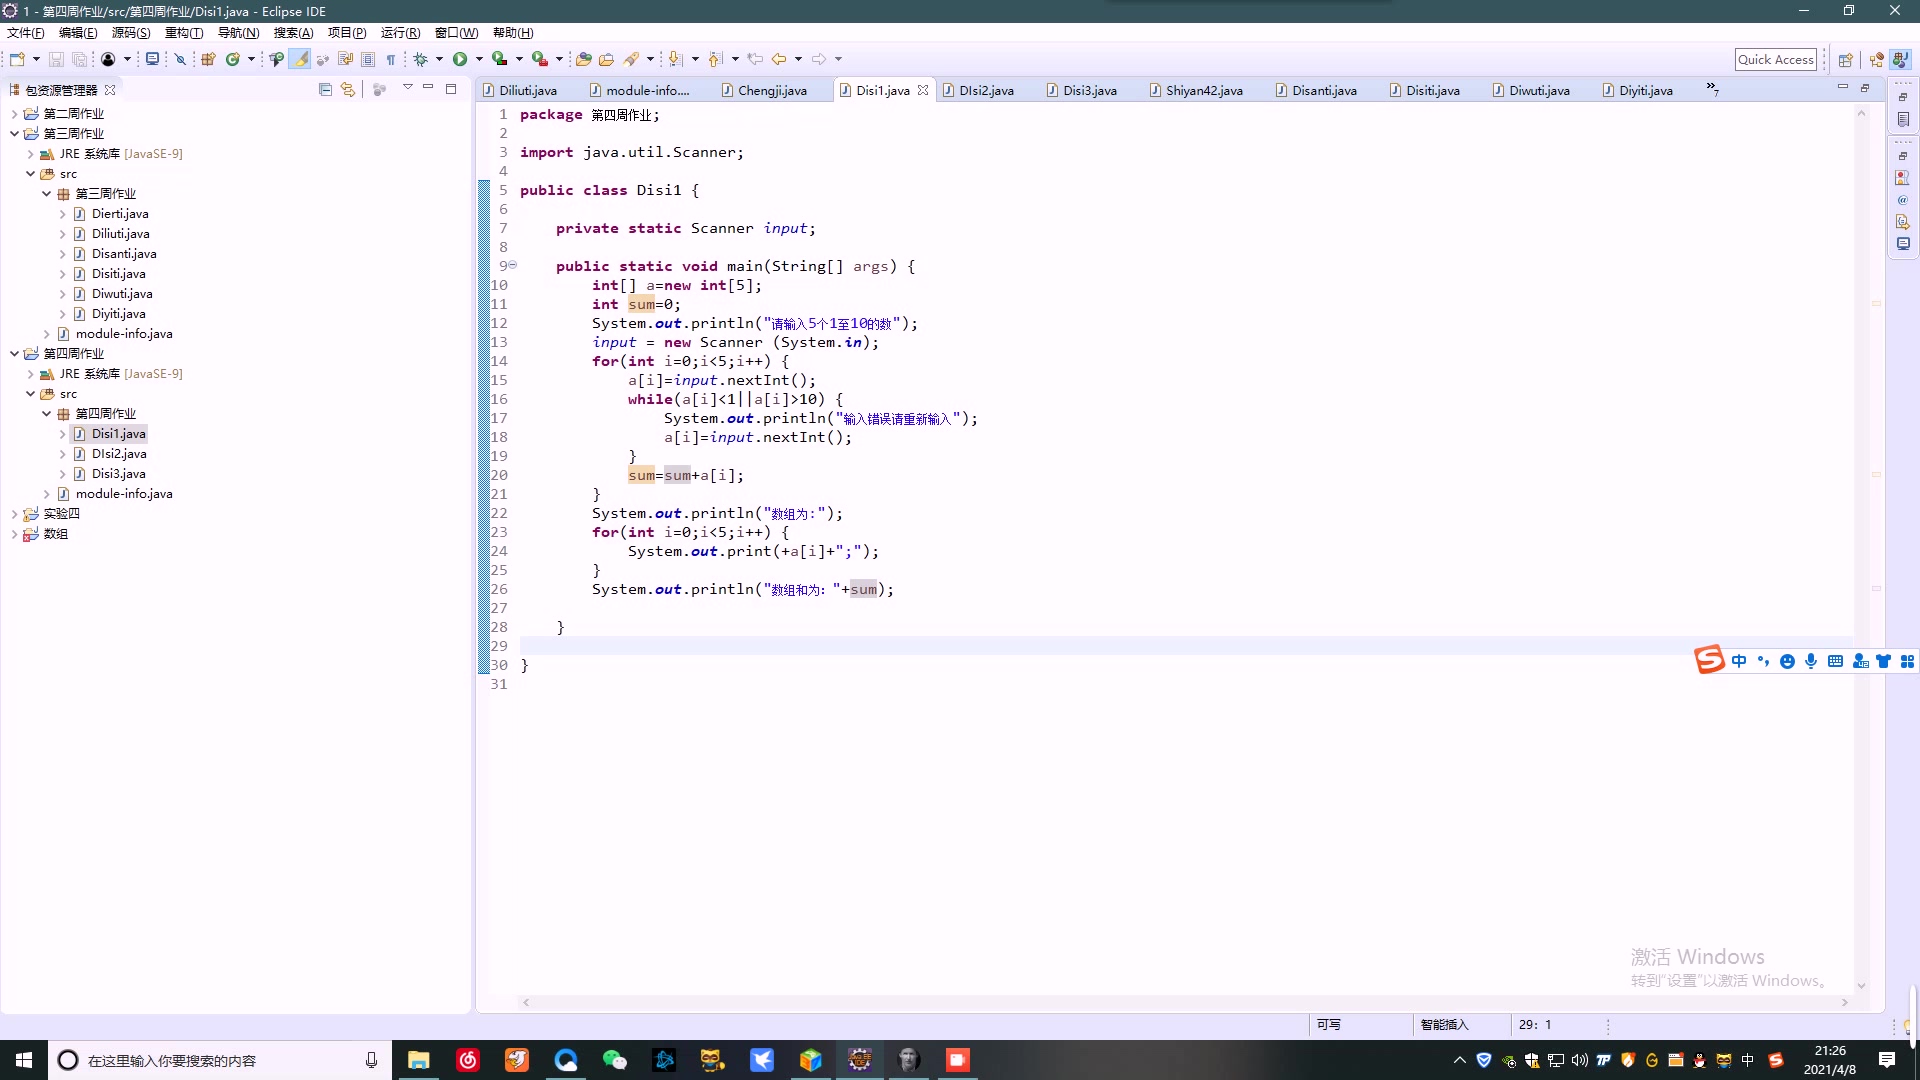Collapse the 第三周作业 project node
The height and width of the screenshot is (1080, 1920).
click(x=14, y=133)
